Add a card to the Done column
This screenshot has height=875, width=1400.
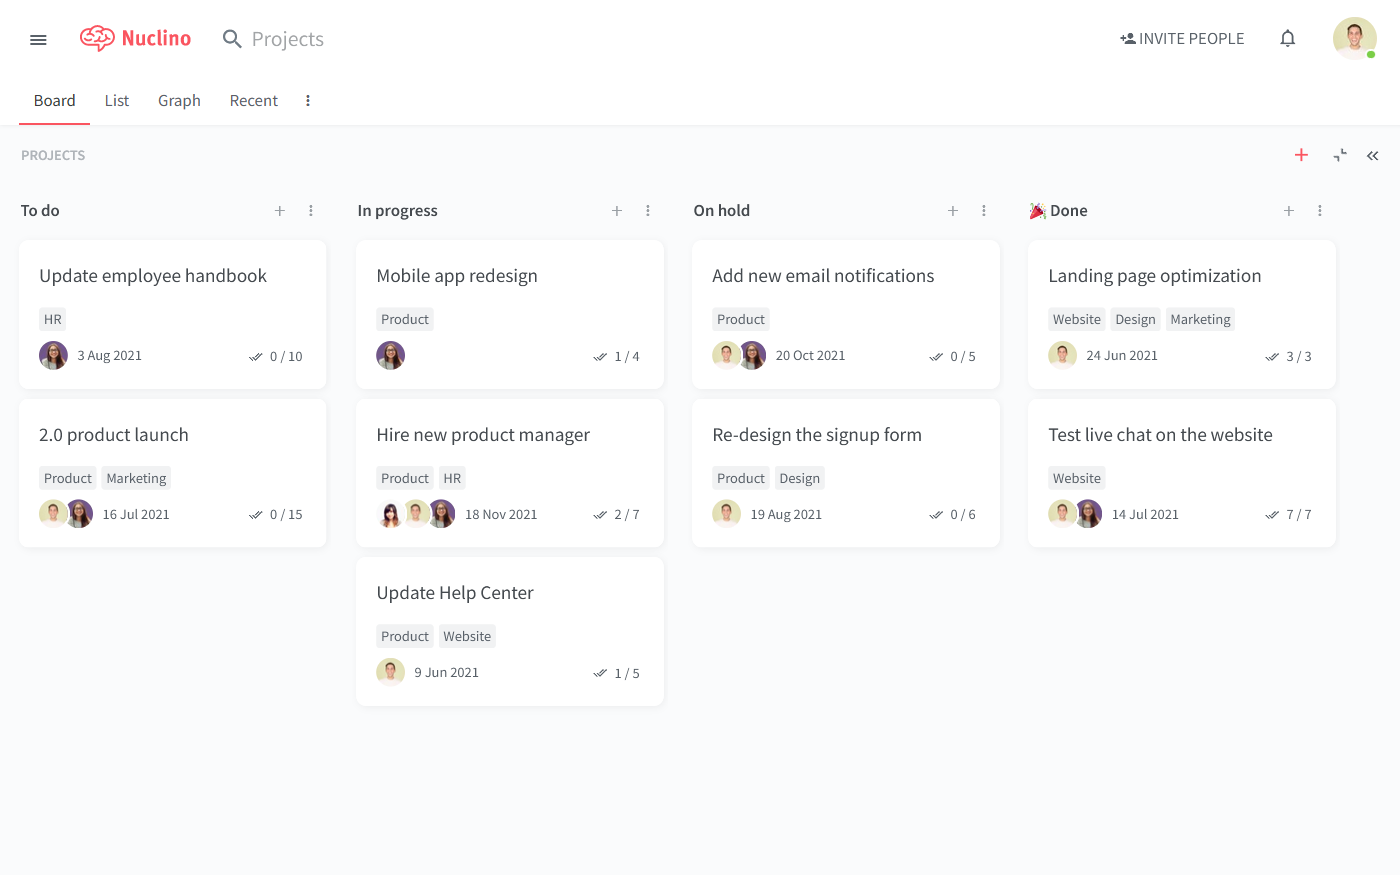(x=1289, y=211)
